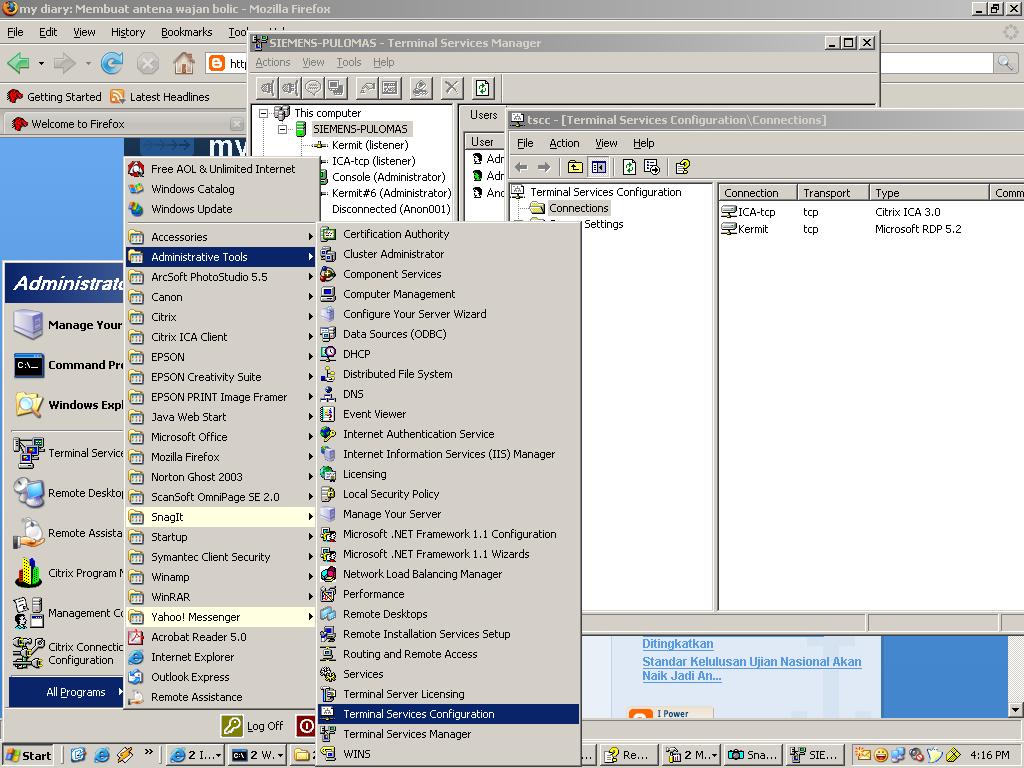Click the Firefox Reload button
1024x768 pixels.
coord(112,64)
